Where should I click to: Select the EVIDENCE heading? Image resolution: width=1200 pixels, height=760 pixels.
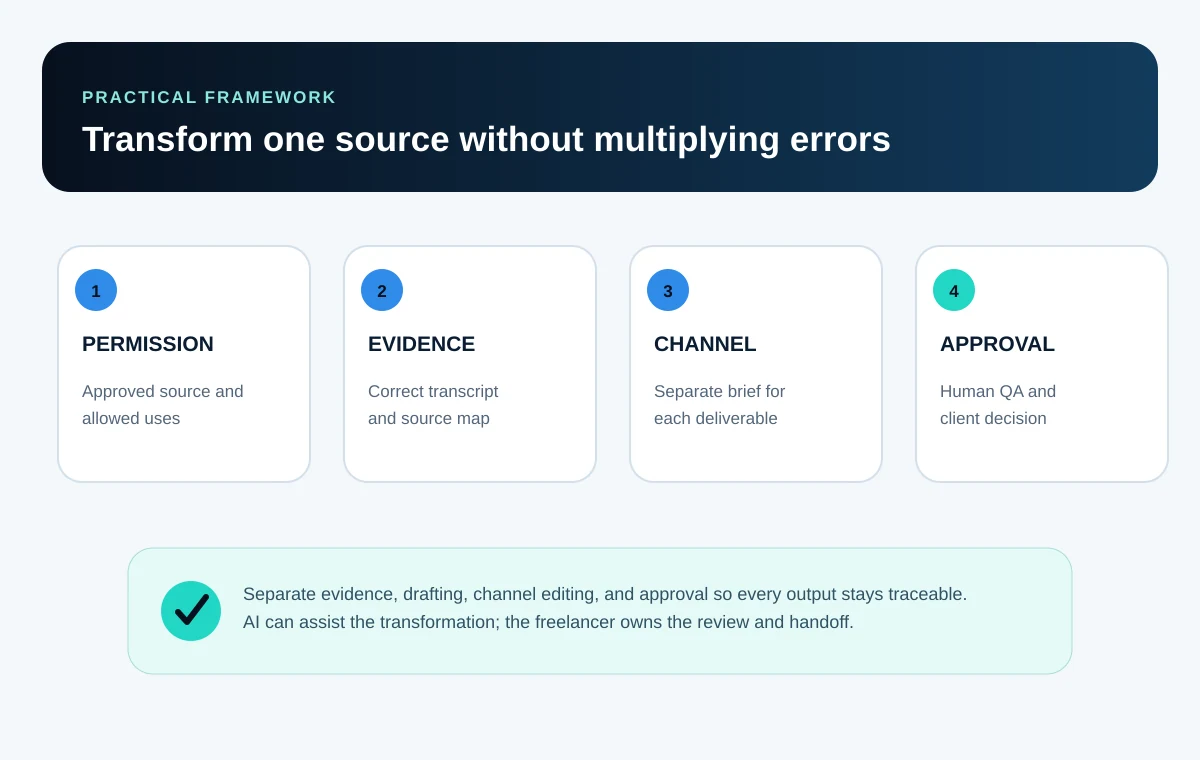point(421,344)
